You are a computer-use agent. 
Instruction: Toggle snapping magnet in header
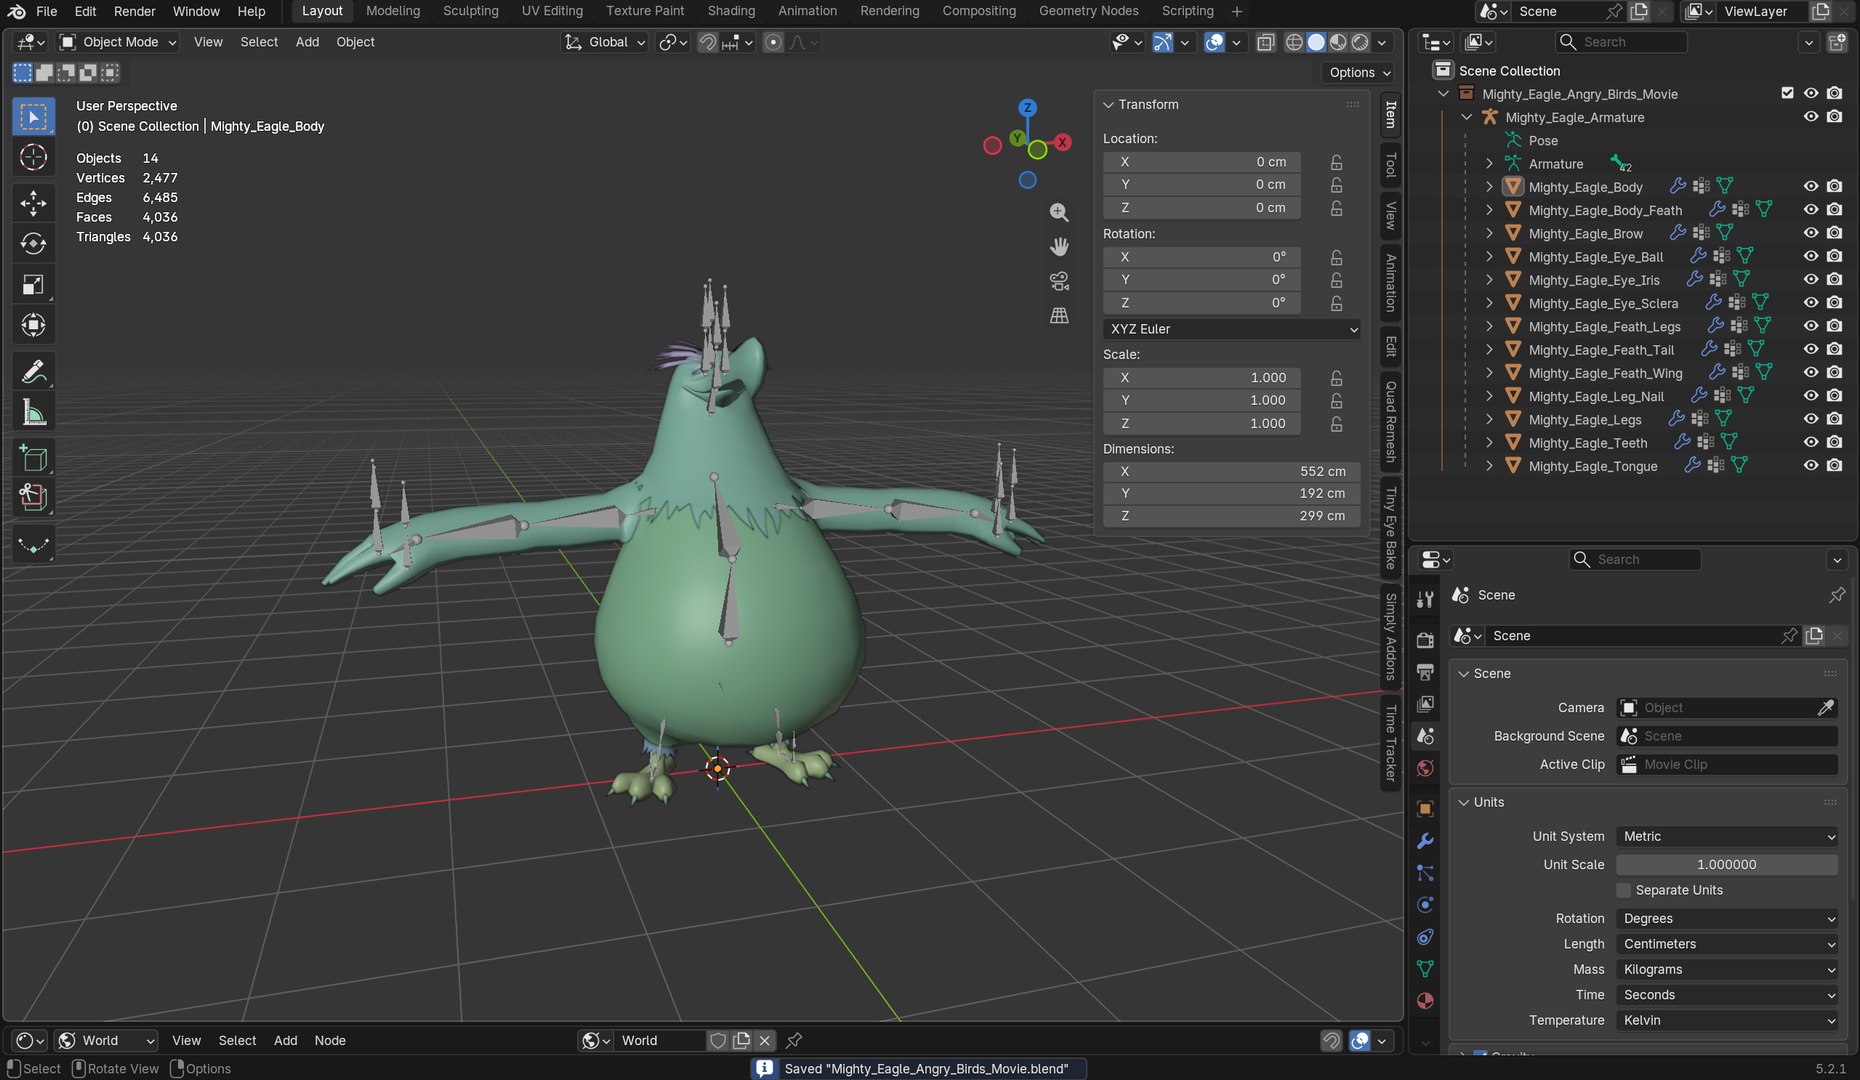click(x=708, y=42)
